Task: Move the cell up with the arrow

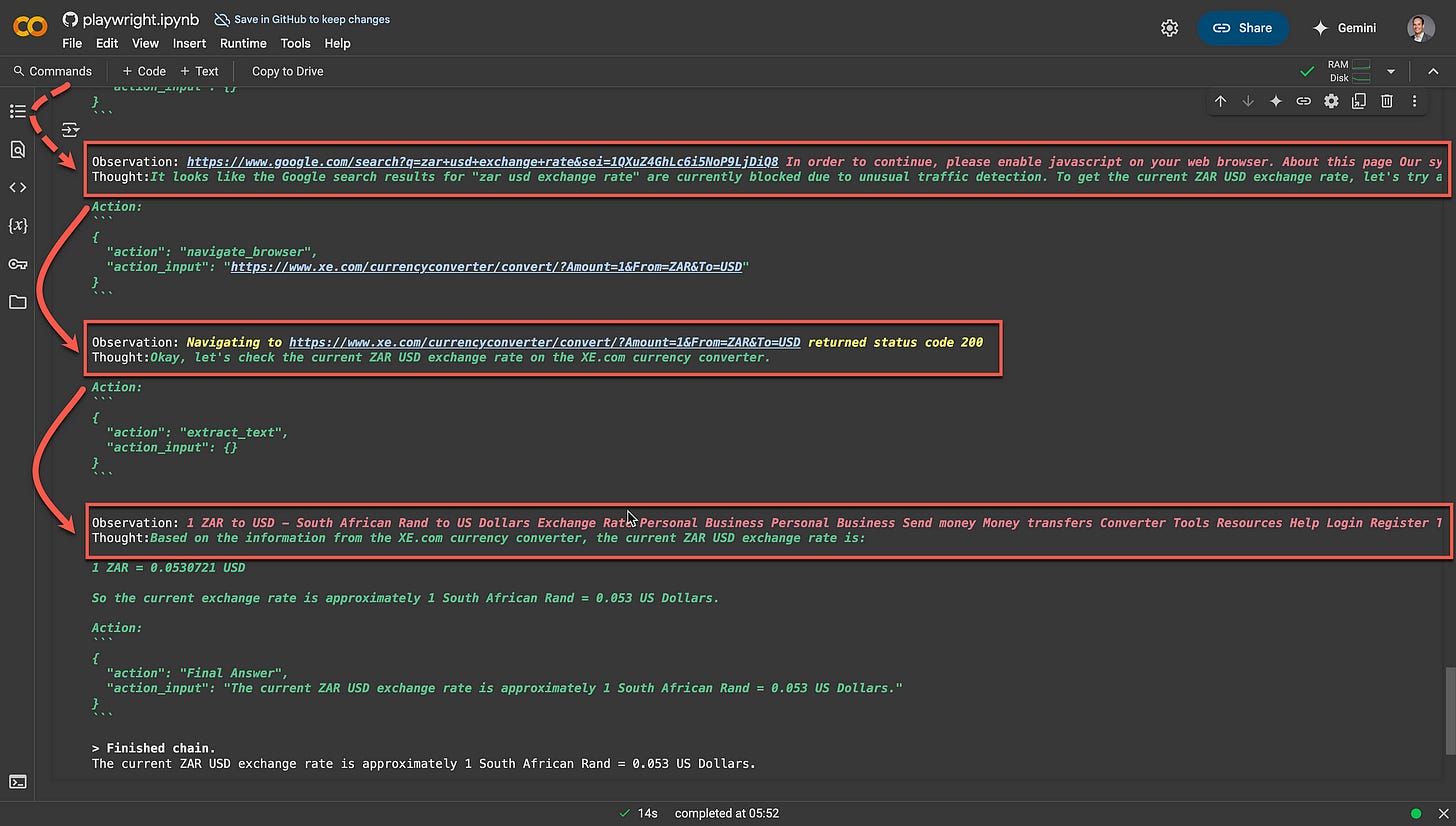Action: (1220, 101)
